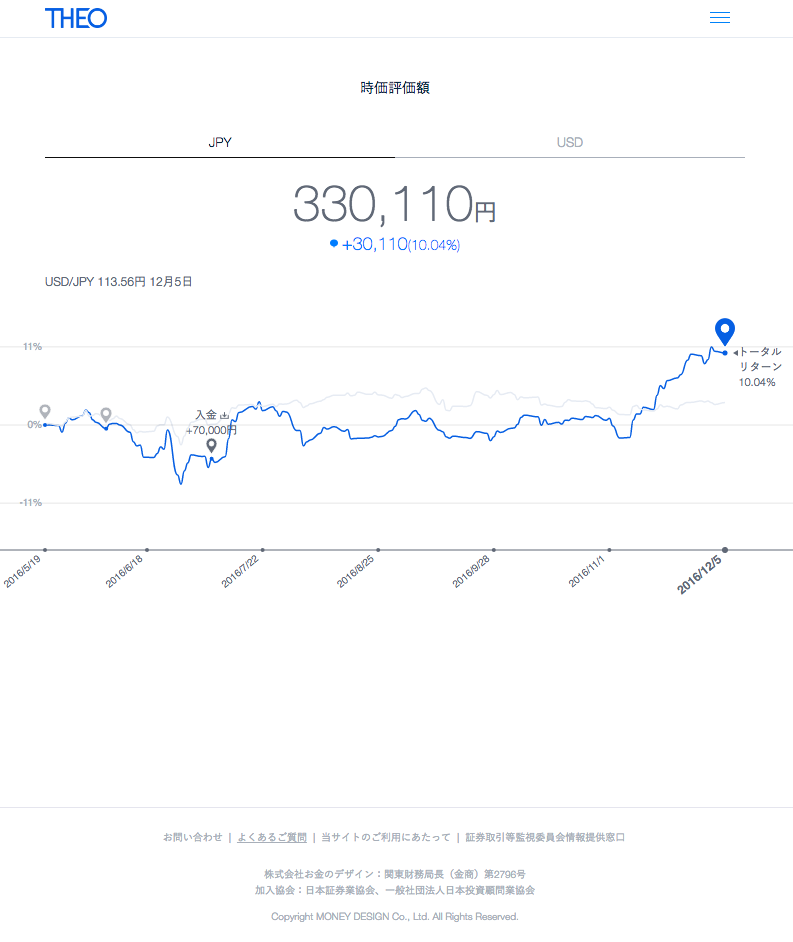
Task: Select the 2016/5/19 timeline point
Action: coord(45,549)
